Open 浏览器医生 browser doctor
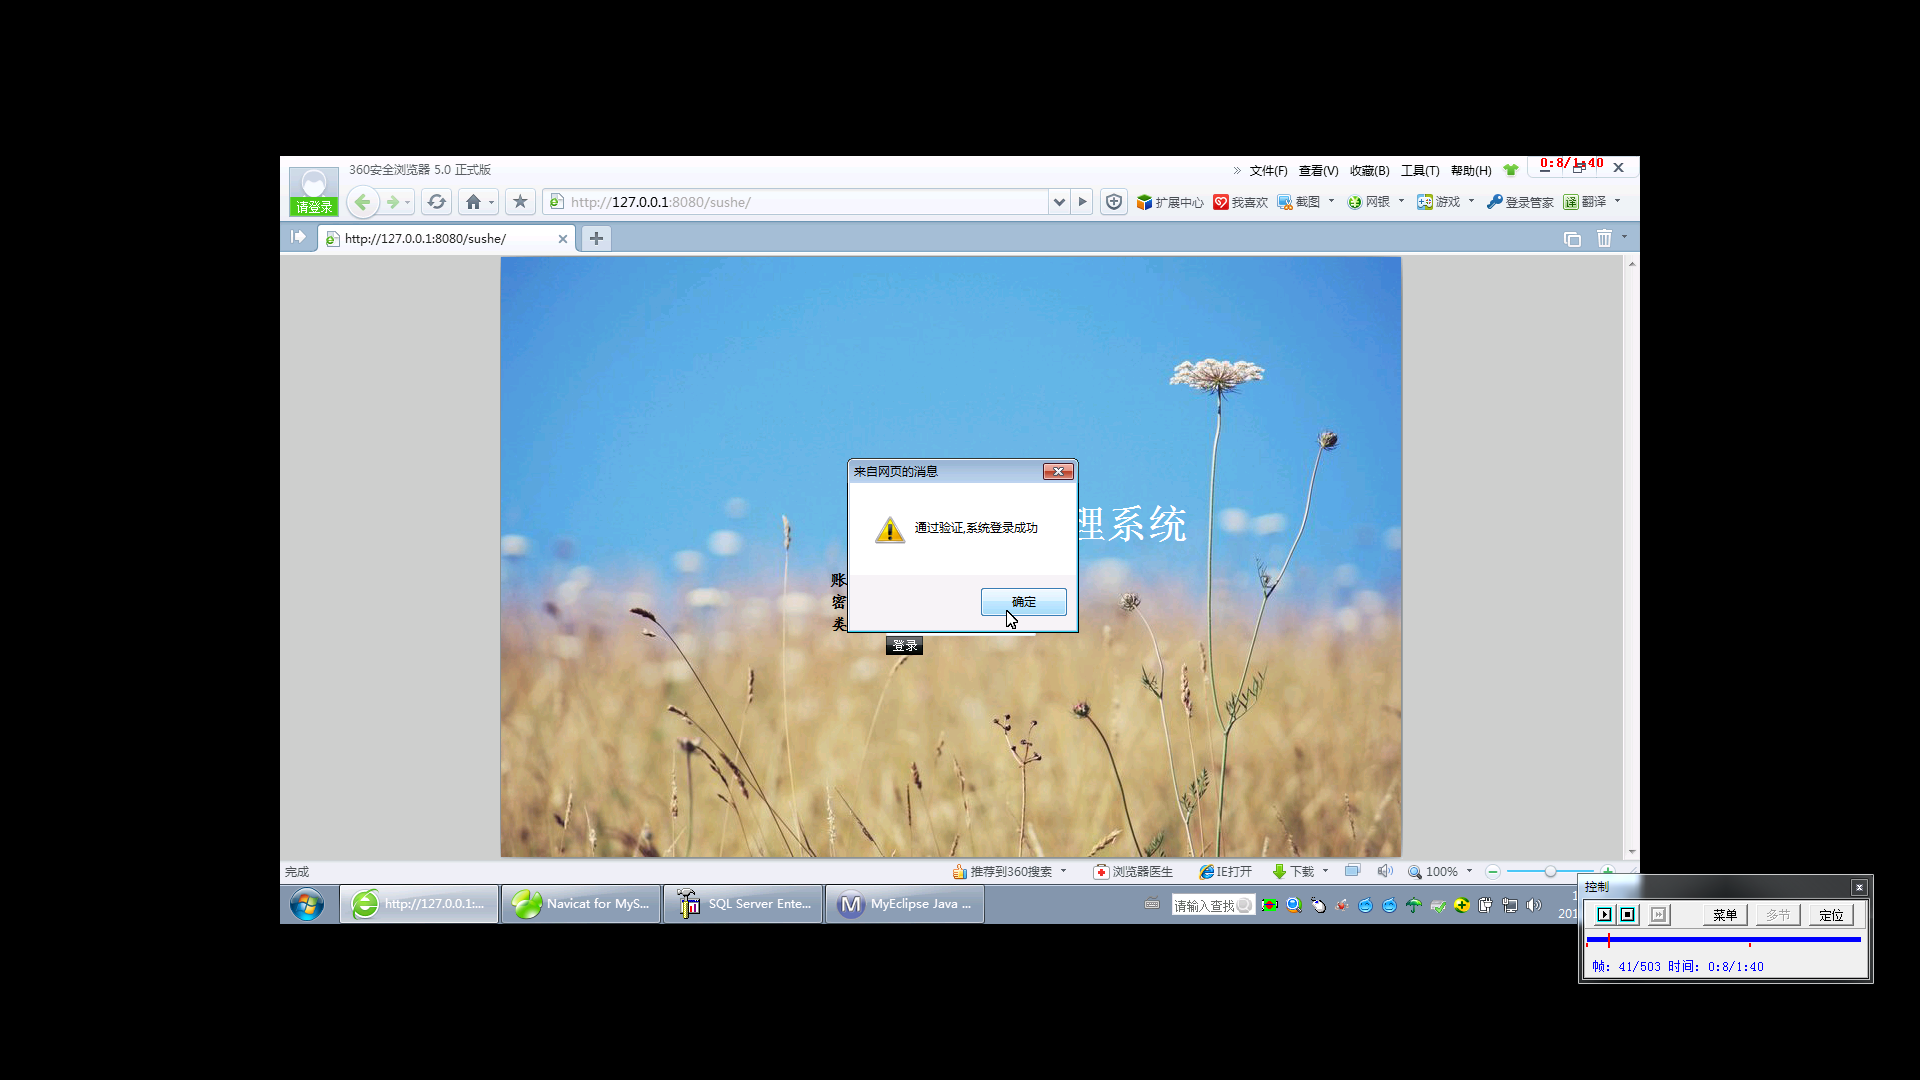1920x1080 pixels. (x=1133, y=872)
